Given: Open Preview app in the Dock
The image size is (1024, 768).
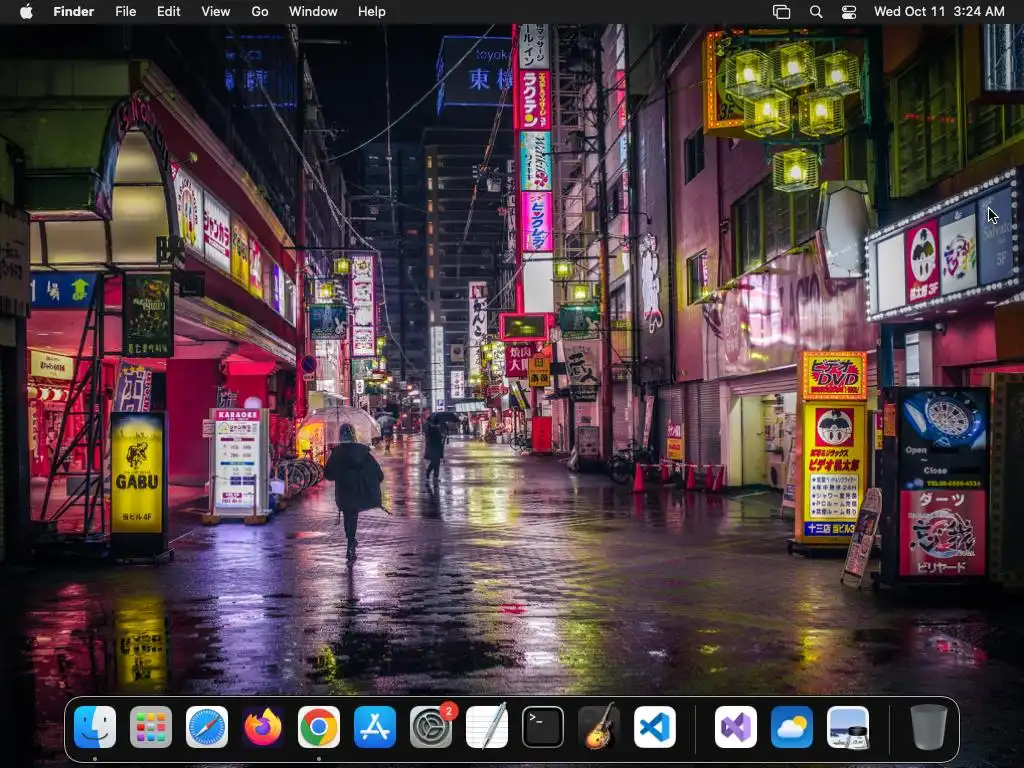Looking at the screenshot, I should pos(848,727).
